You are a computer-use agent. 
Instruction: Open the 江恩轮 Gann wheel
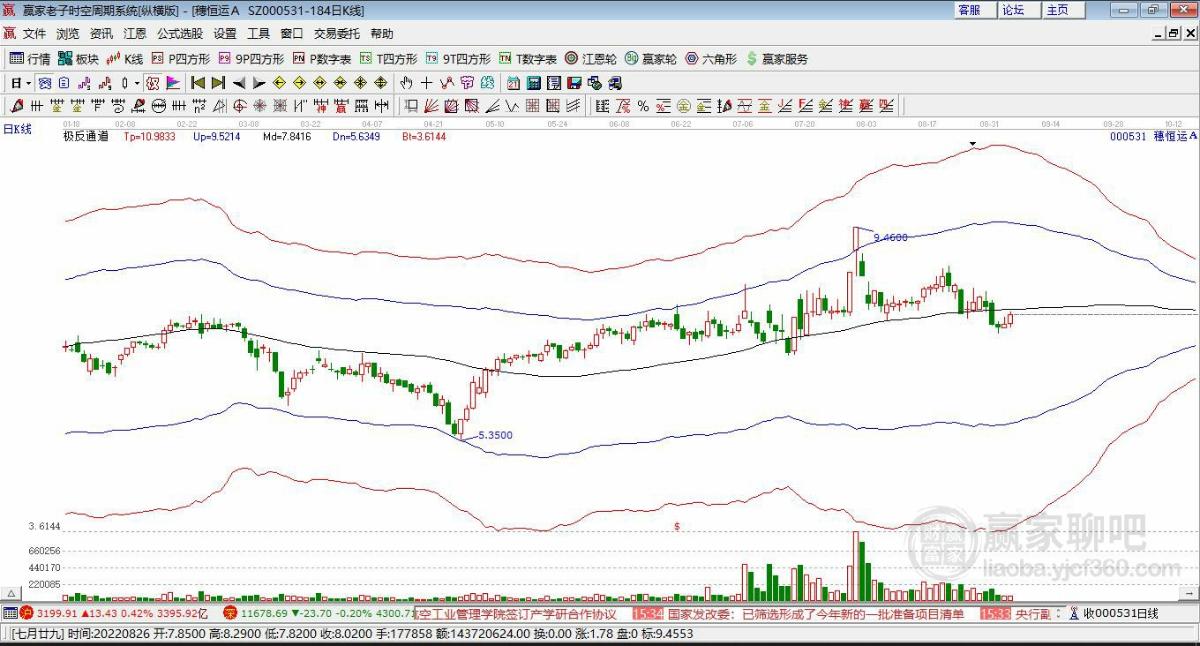(x=591, y=59)
